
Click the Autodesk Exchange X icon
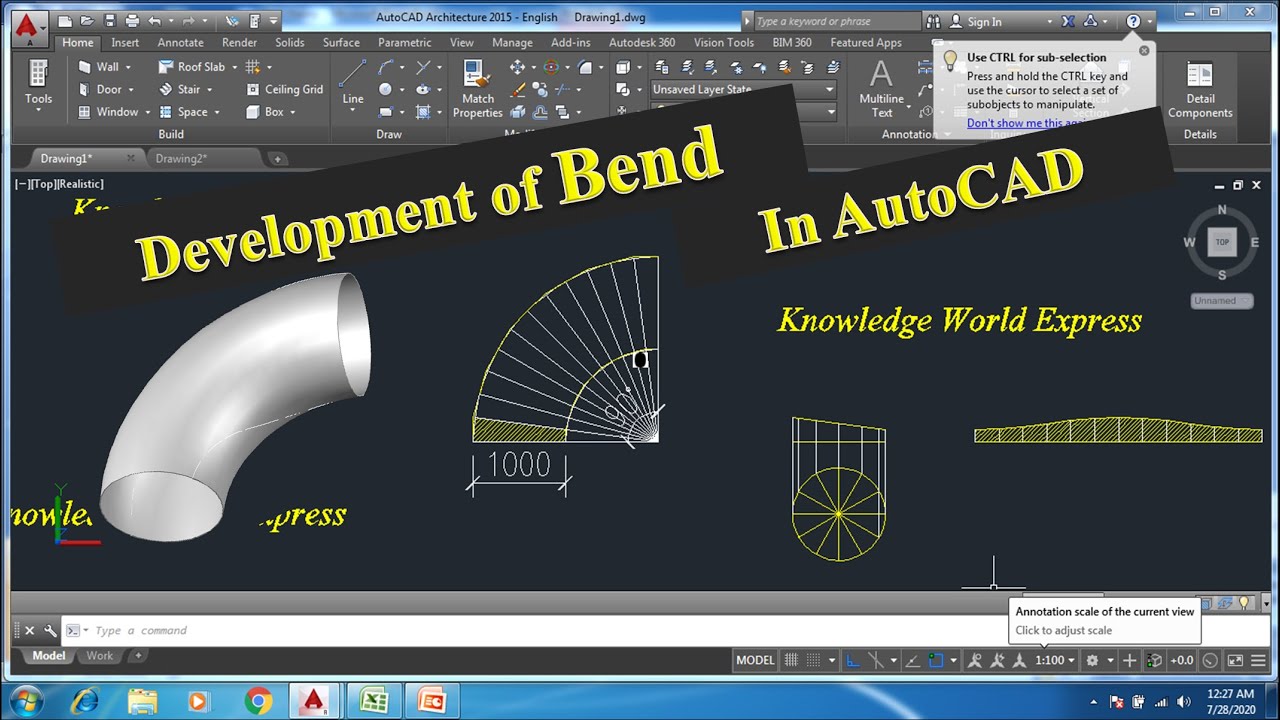tap(1068, 21)
